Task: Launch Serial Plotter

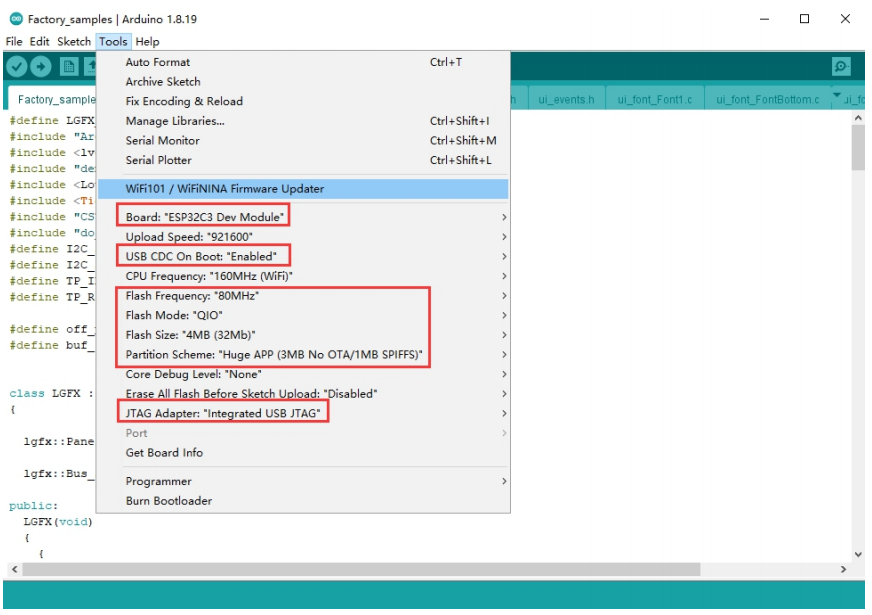Action: tap(303, 160)
